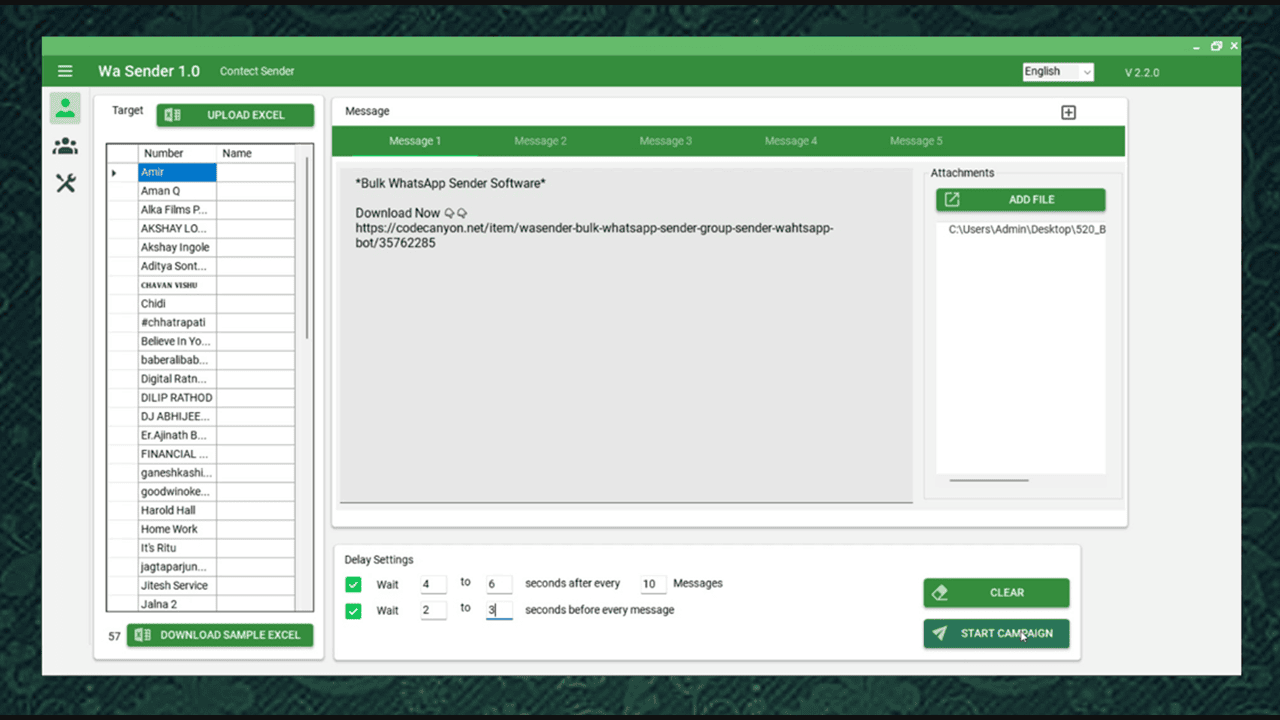Click the messages count field showing 10
This screenshot has height=720, width=1280.
coord(652,584)
